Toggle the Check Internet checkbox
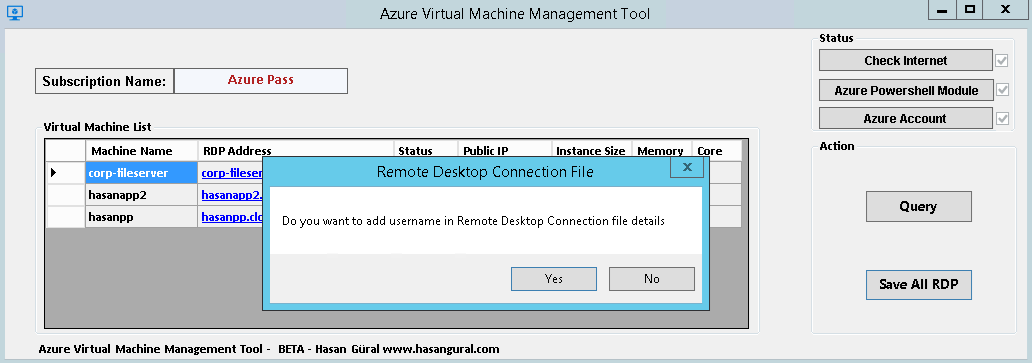 click(1002, 60)
